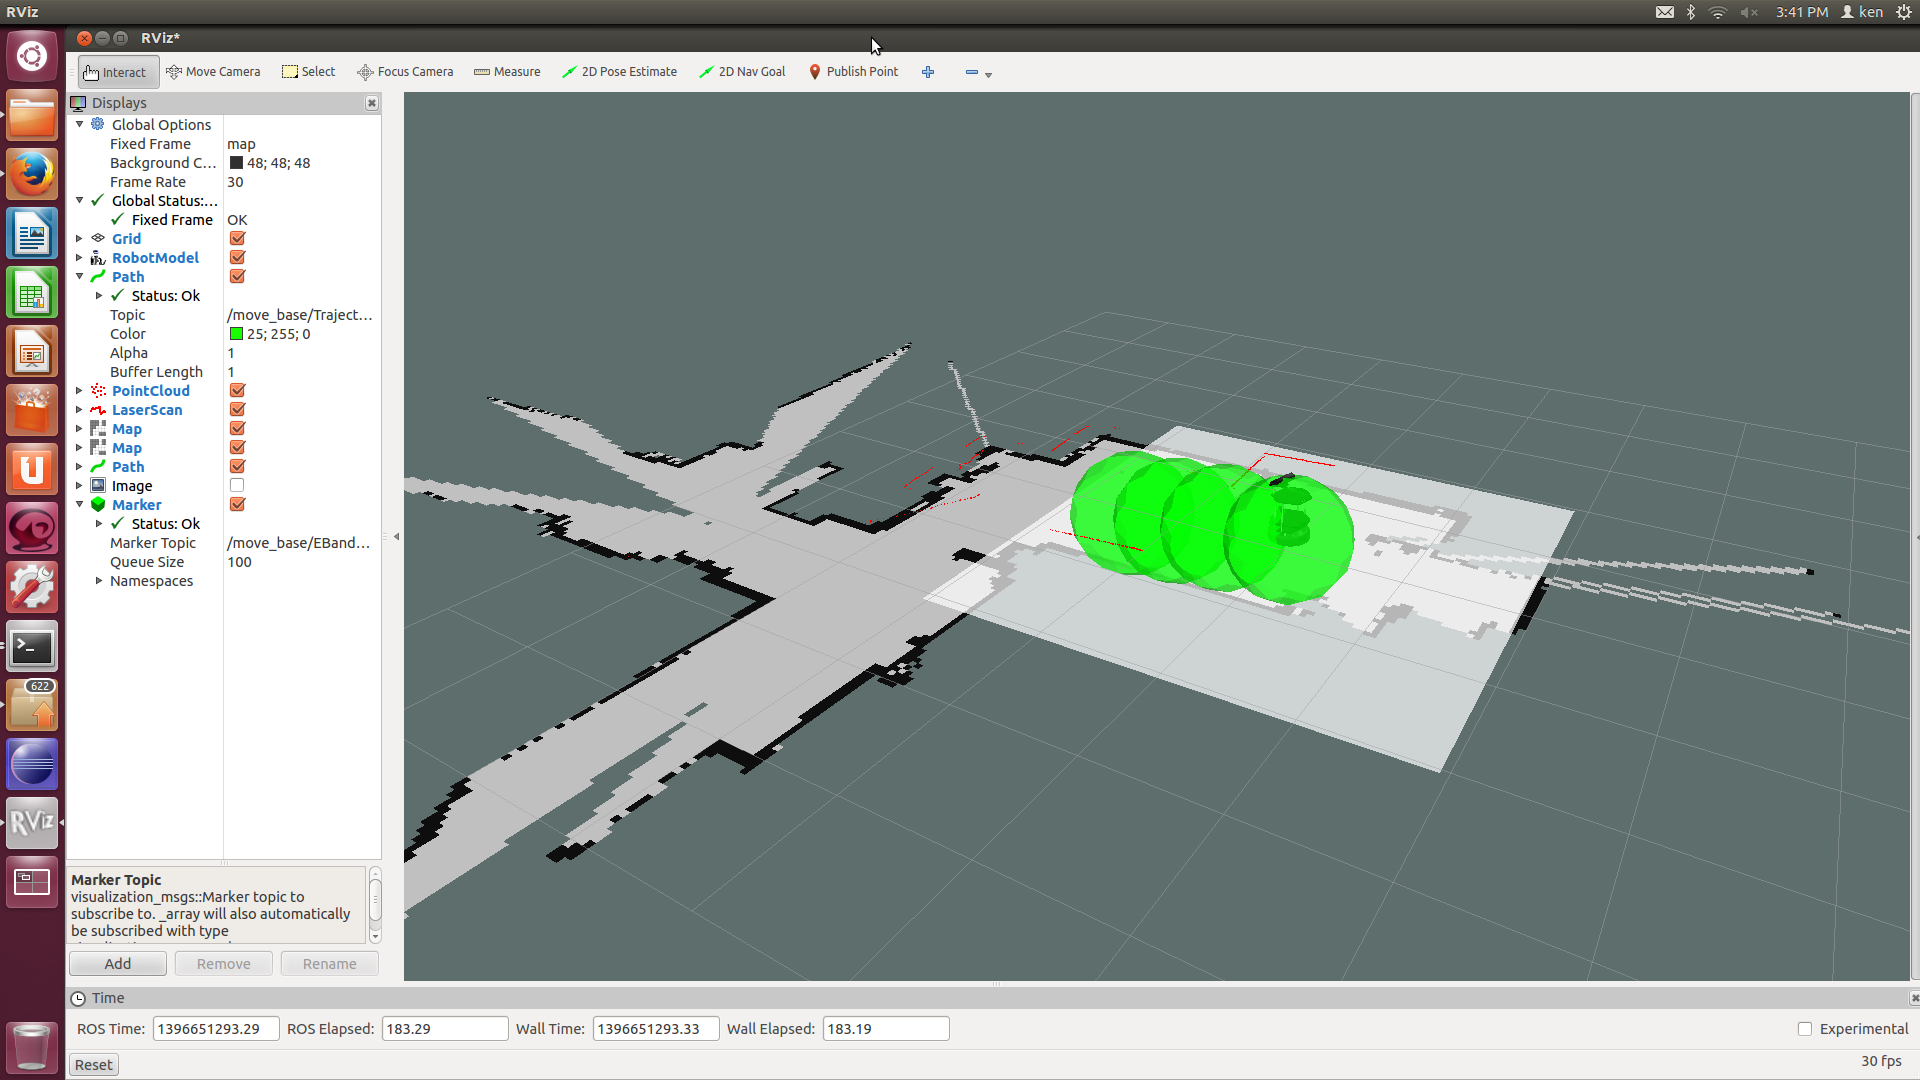Activate the 2D Nav Goal tool

click(742, 72)
